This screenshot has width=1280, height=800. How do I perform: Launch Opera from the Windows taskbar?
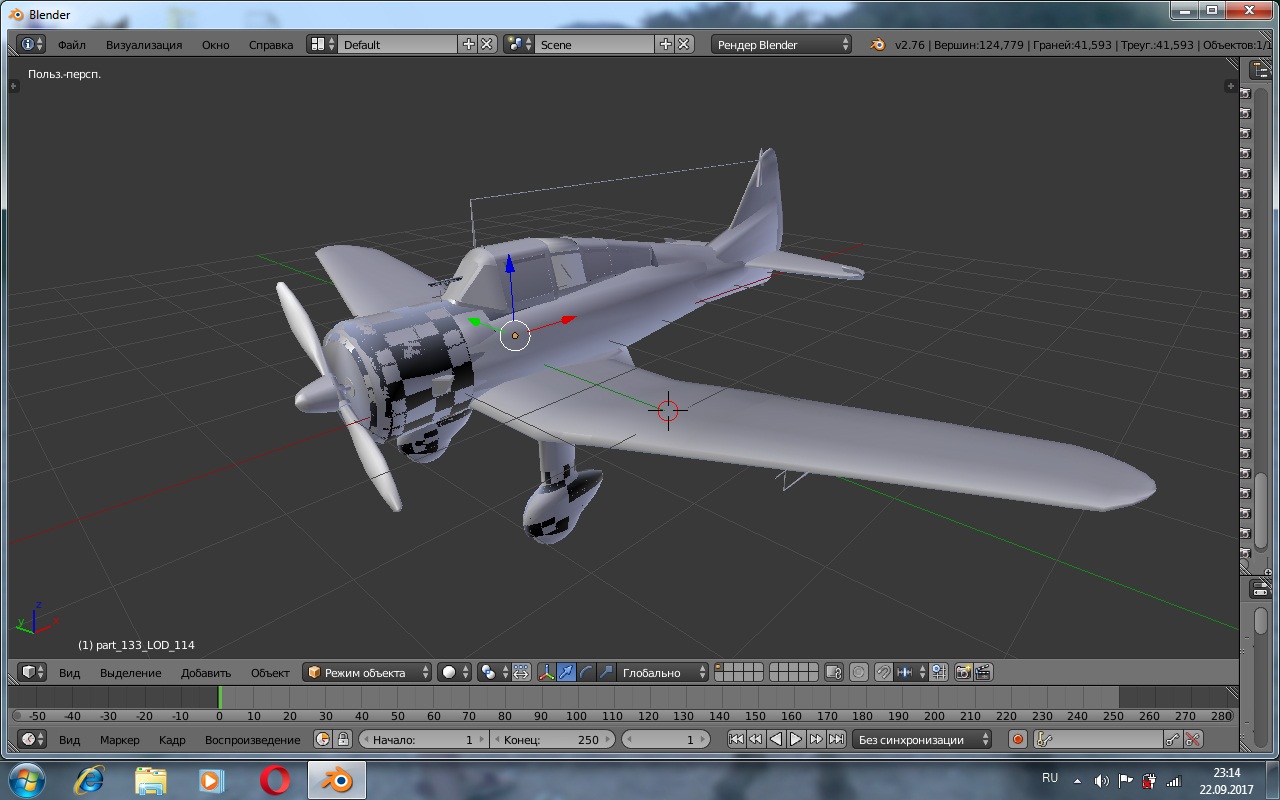click(x=275, y=780)
